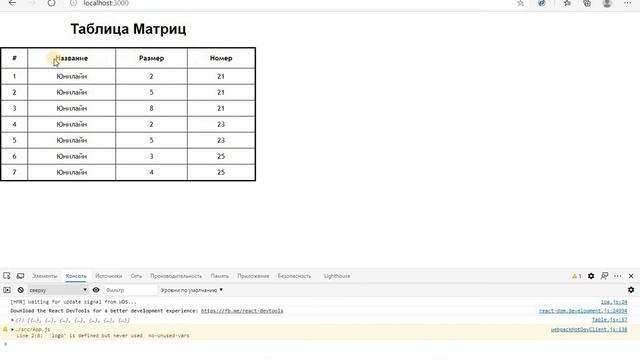Add this page to favorites star

(x=520, y=3)
